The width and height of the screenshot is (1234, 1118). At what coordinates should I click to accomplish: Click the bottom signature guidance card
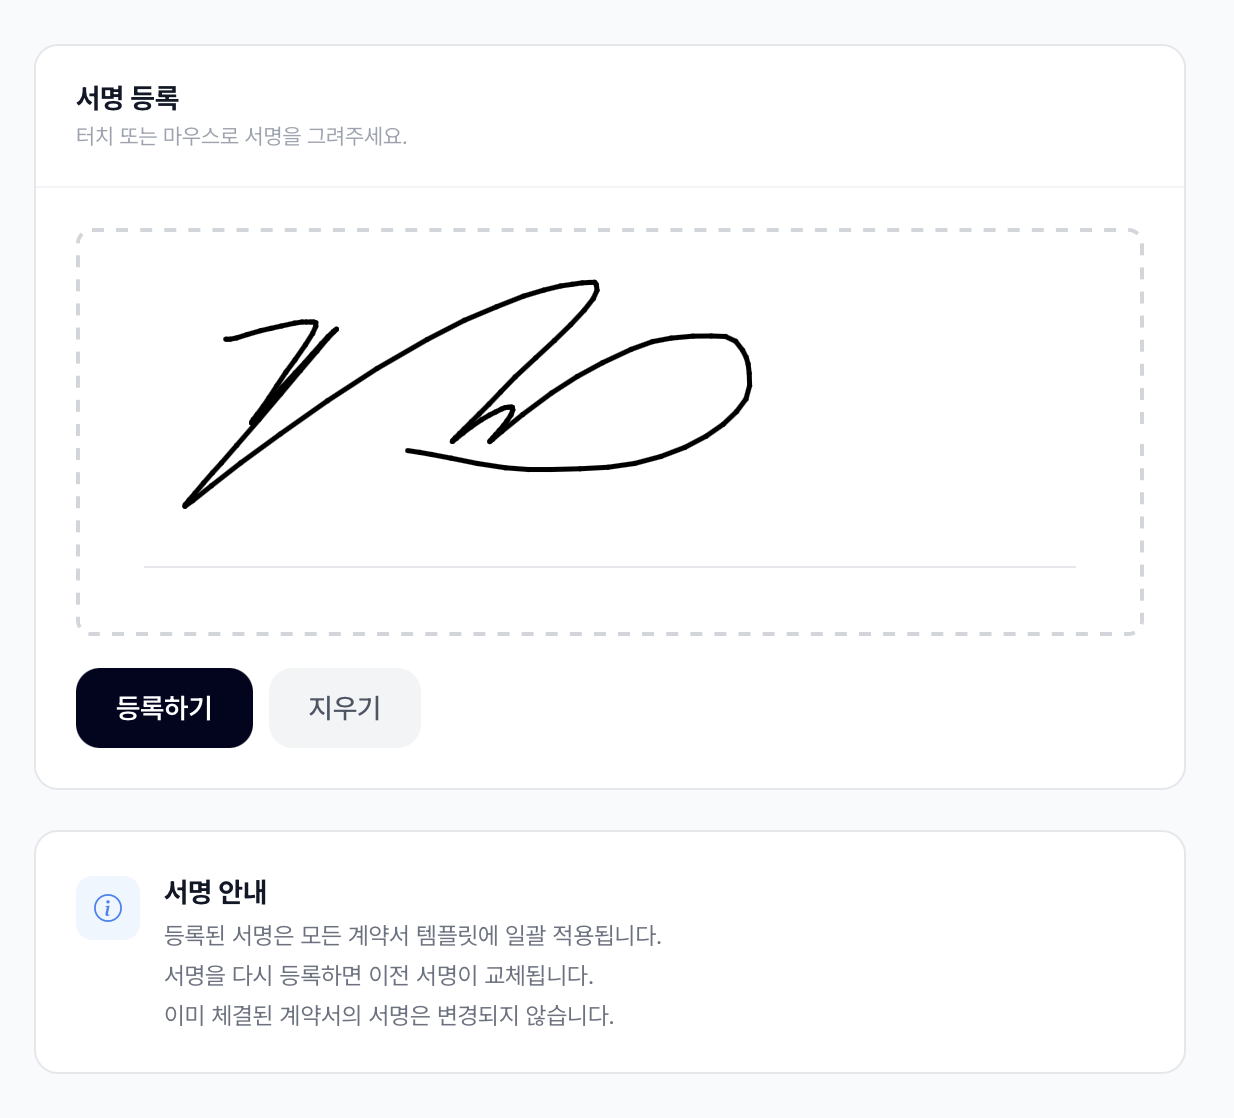click(x=610, y=950)
